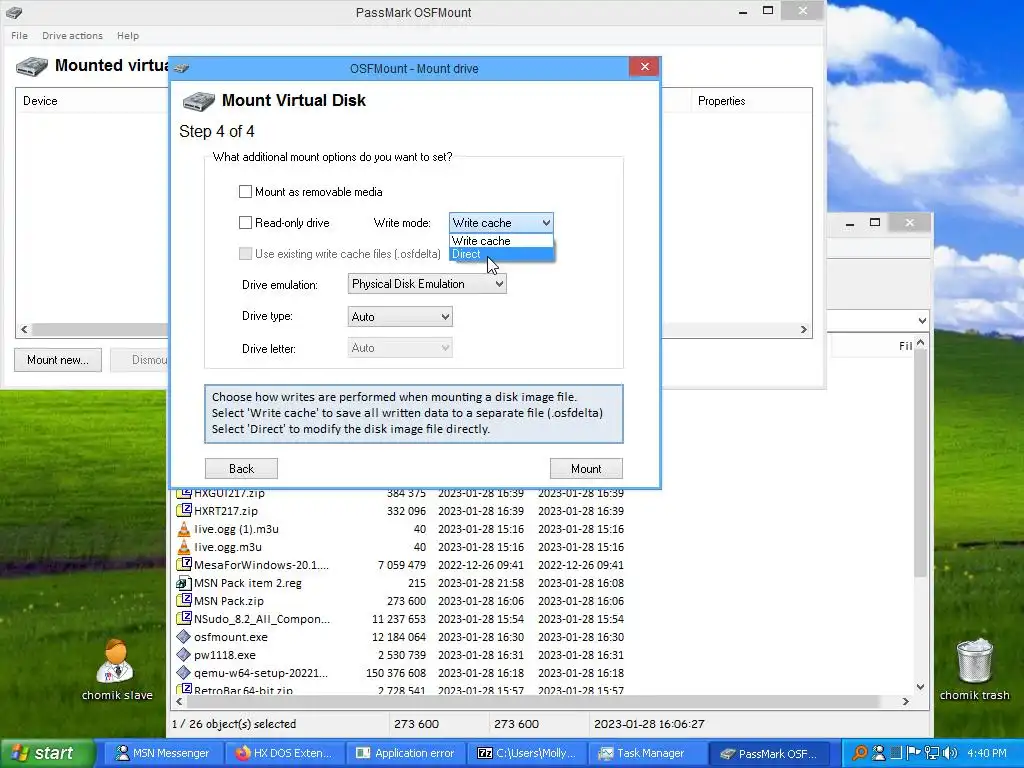This screenshot has height=768, width=1024.
Task: Switch to Task Manager taskbar item
Action: pyautogui.click(x=648, y=753)
